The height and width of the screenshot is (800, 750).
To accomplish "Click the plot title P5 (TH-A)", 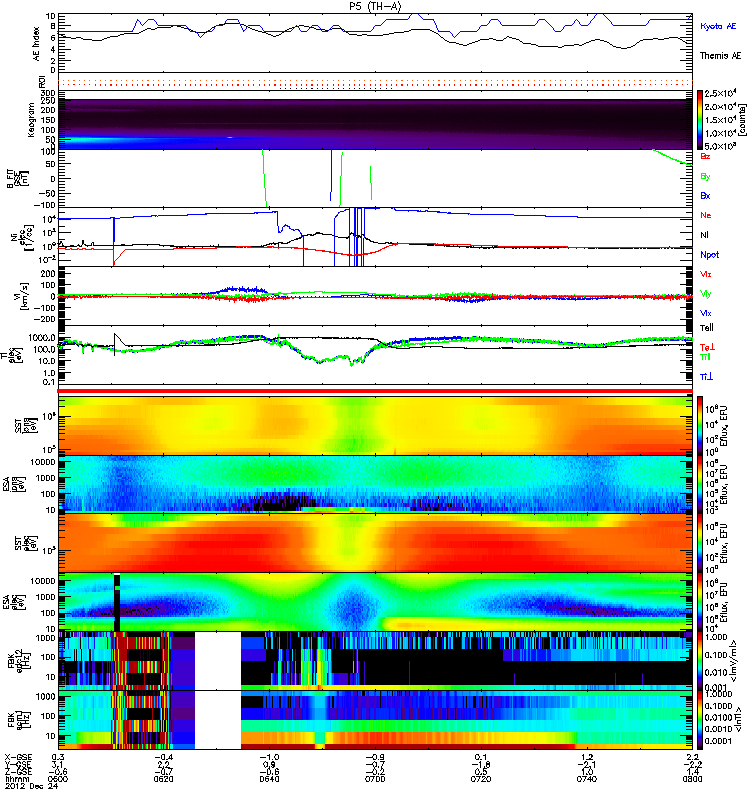I will pos(375,6).
